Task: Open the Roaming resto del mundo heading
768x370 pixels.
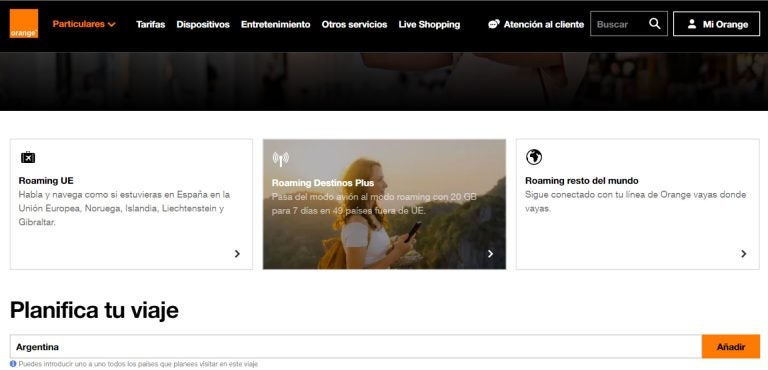Action: click(581, 180)
